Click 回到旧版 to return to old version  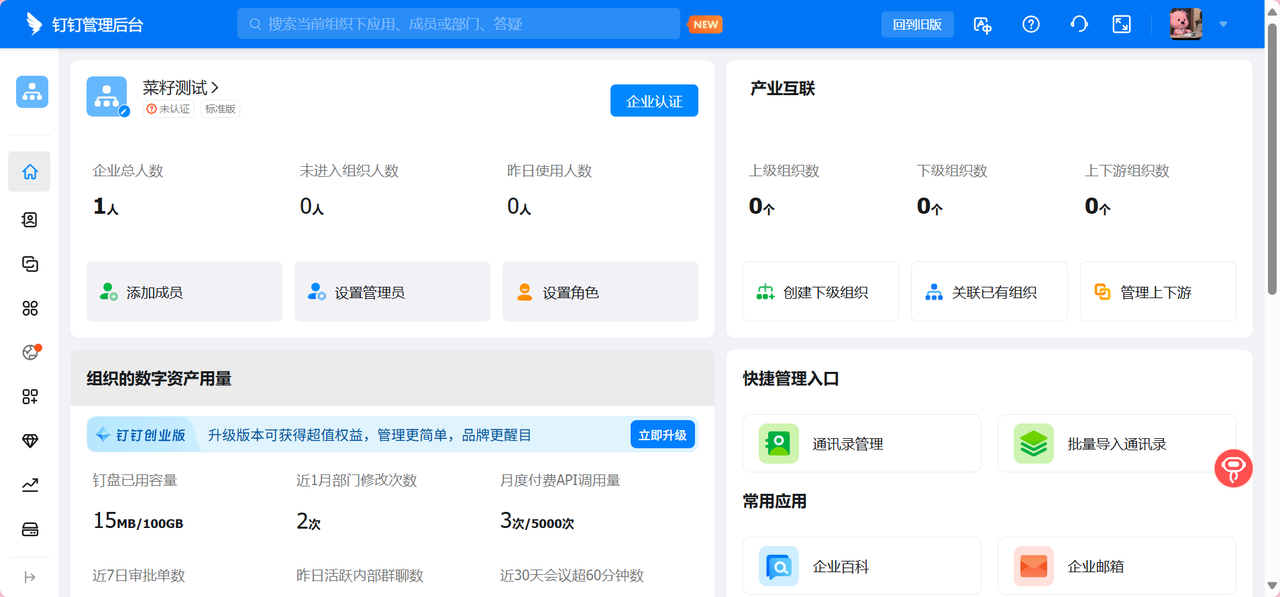[917, 24]
